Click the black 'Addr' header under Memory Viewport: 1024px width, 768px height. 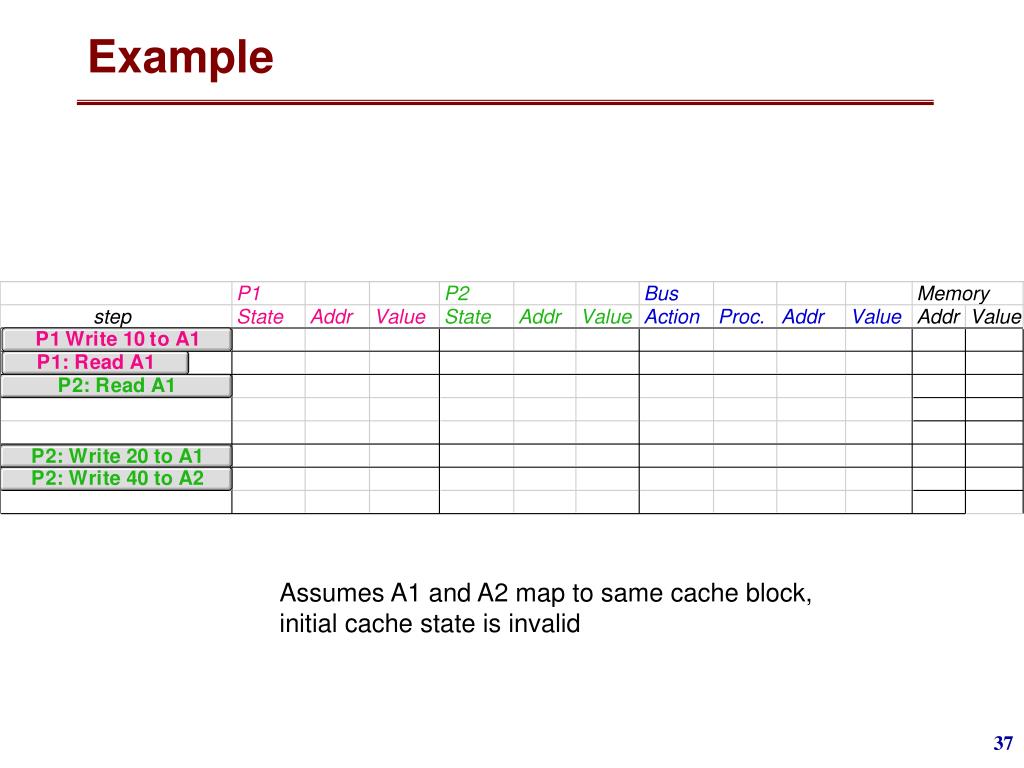click(938, 317)
